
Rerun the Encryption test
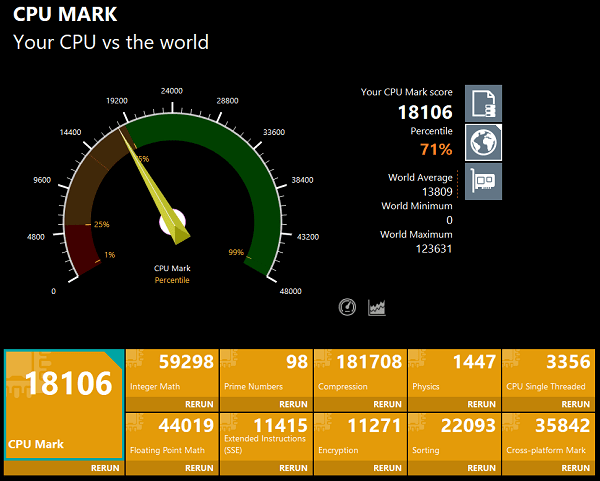(x=387, y=468)
